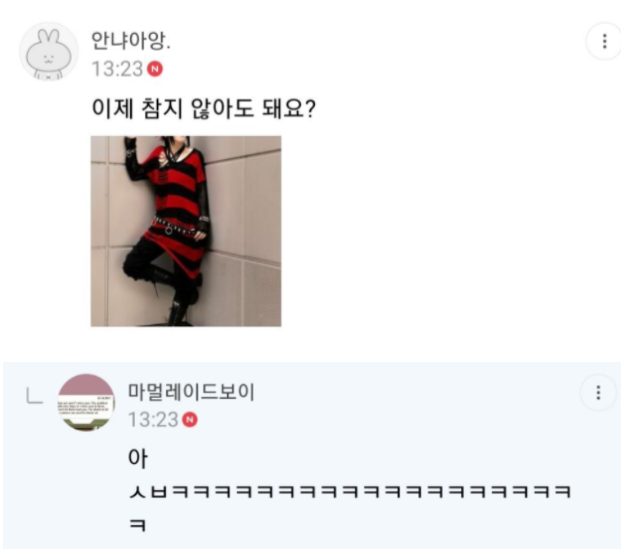The width and height of the screenshot is (621, 549).
Task: Click the lone trailing ㅋ on the last line
Action: tap(138, 526)
